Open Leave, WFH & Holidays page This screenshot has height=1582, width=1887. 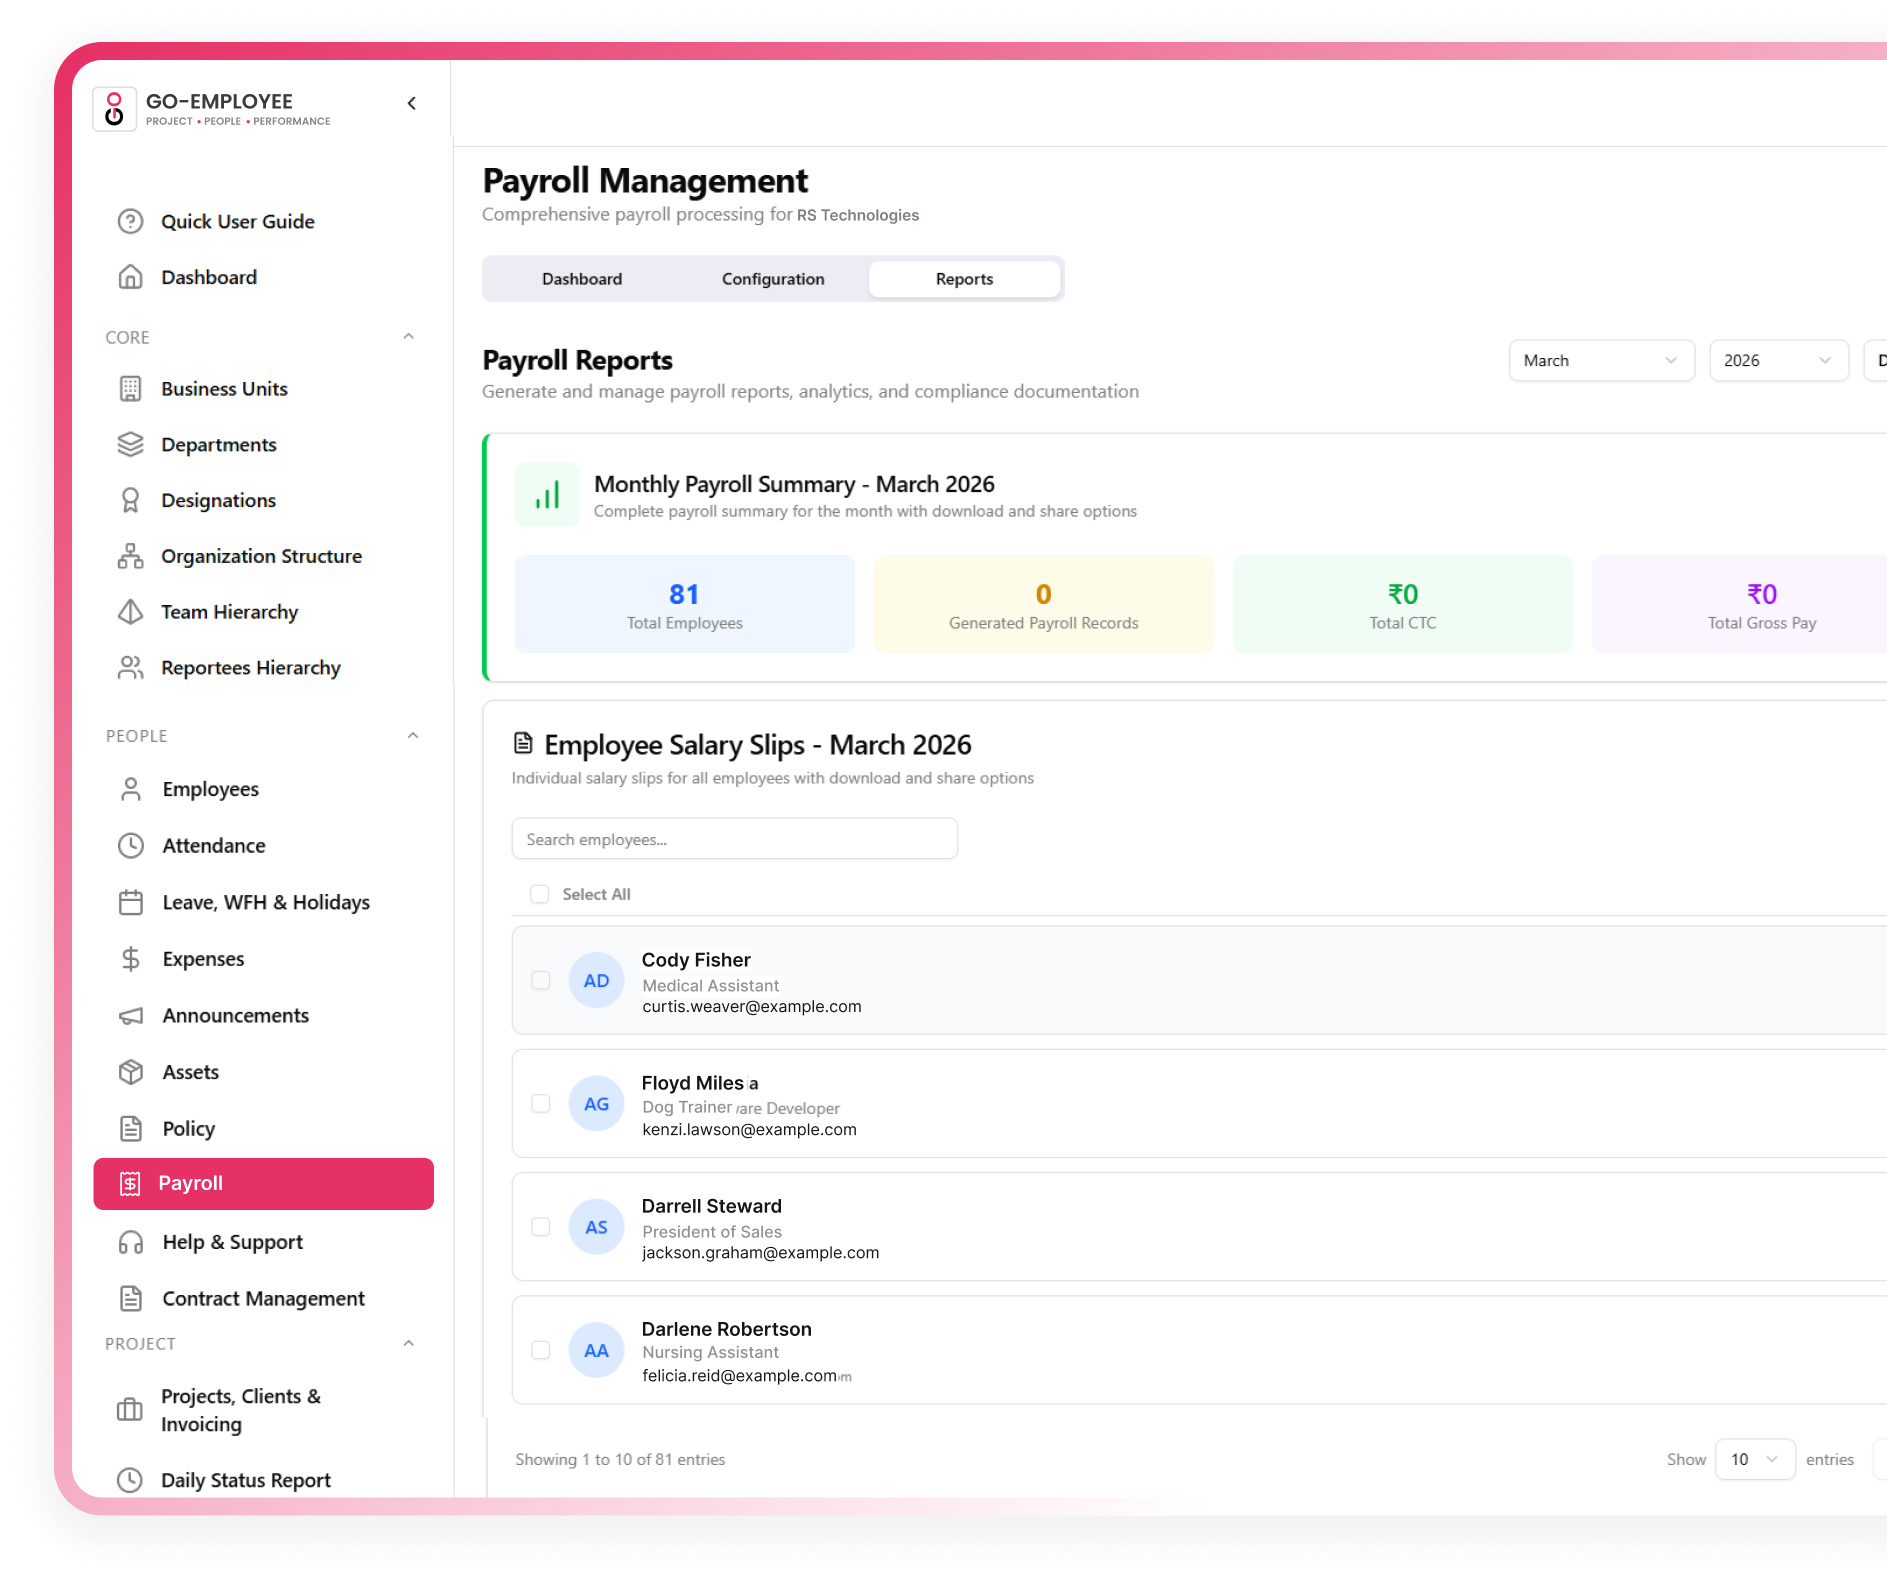[264, 902]
